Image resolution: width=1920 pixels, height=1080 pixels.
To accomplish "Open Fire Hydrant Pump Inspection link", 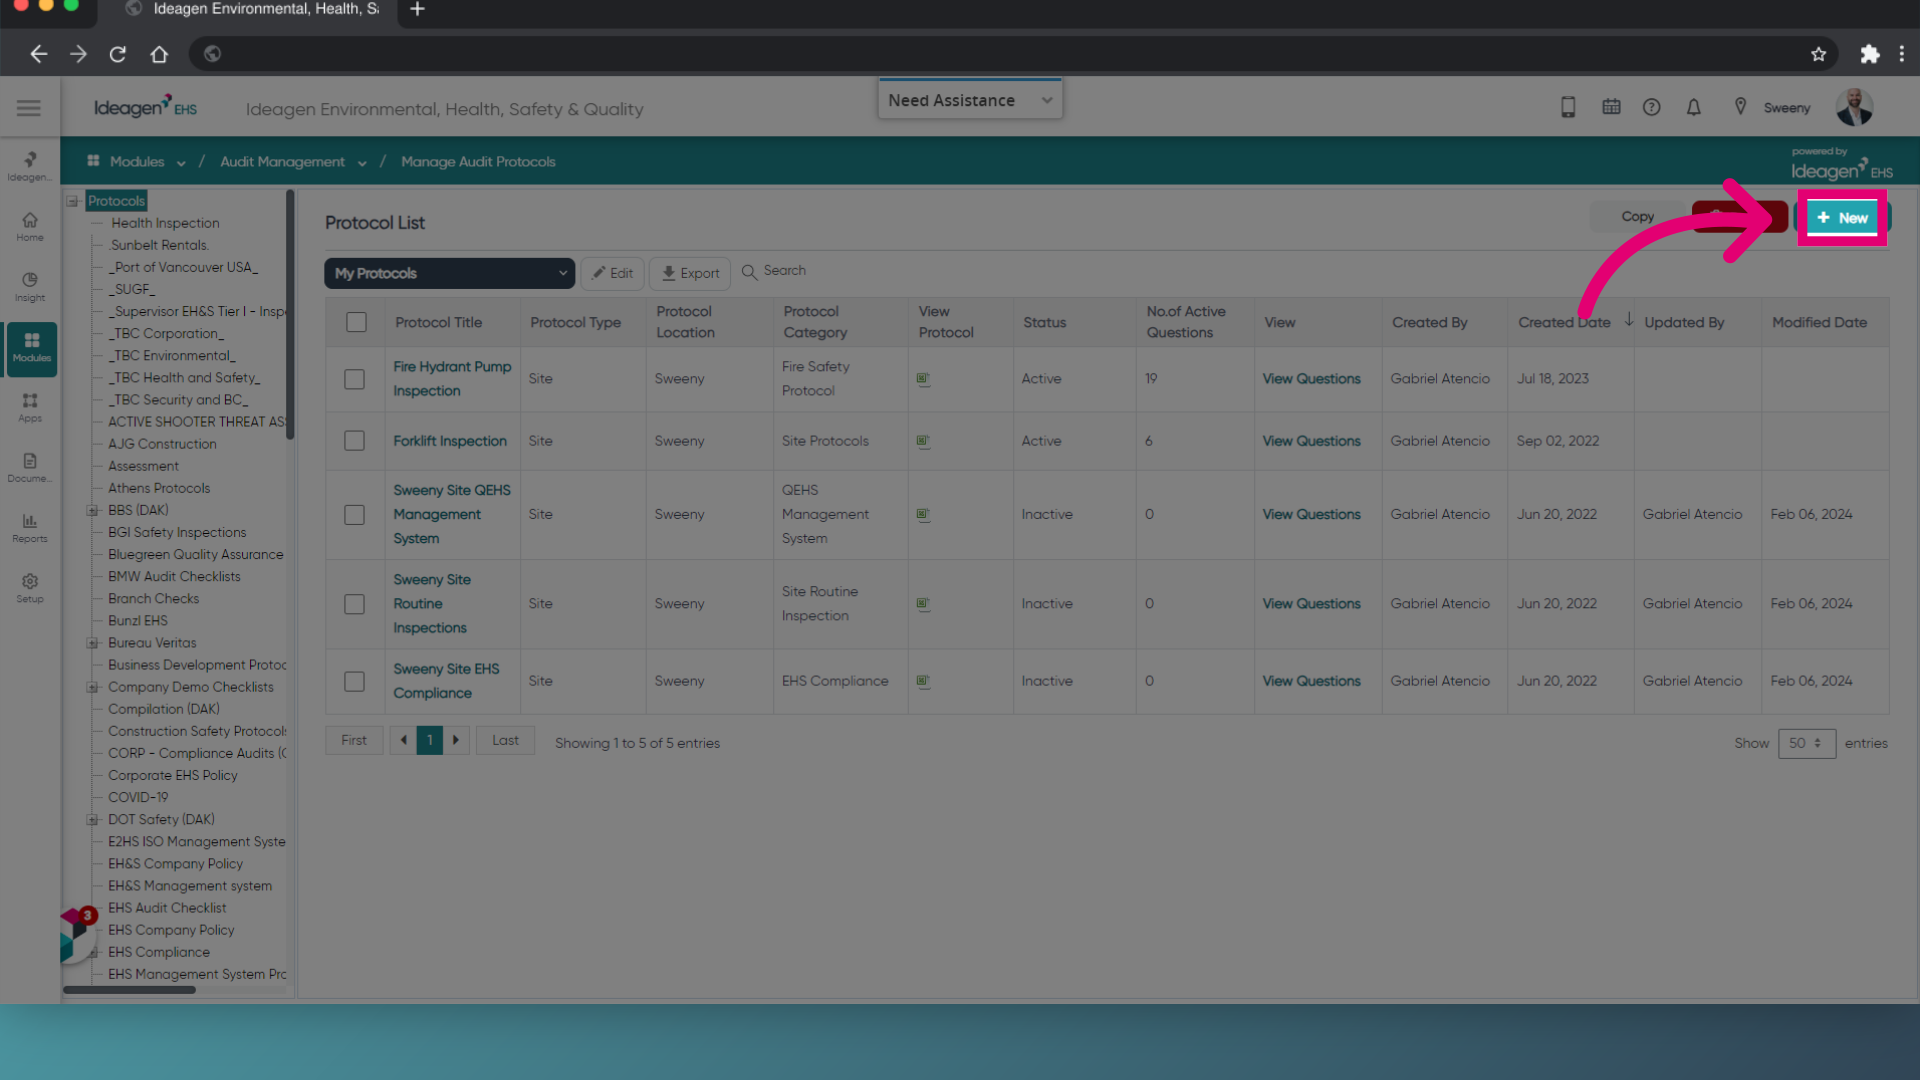I will [452, 379].
